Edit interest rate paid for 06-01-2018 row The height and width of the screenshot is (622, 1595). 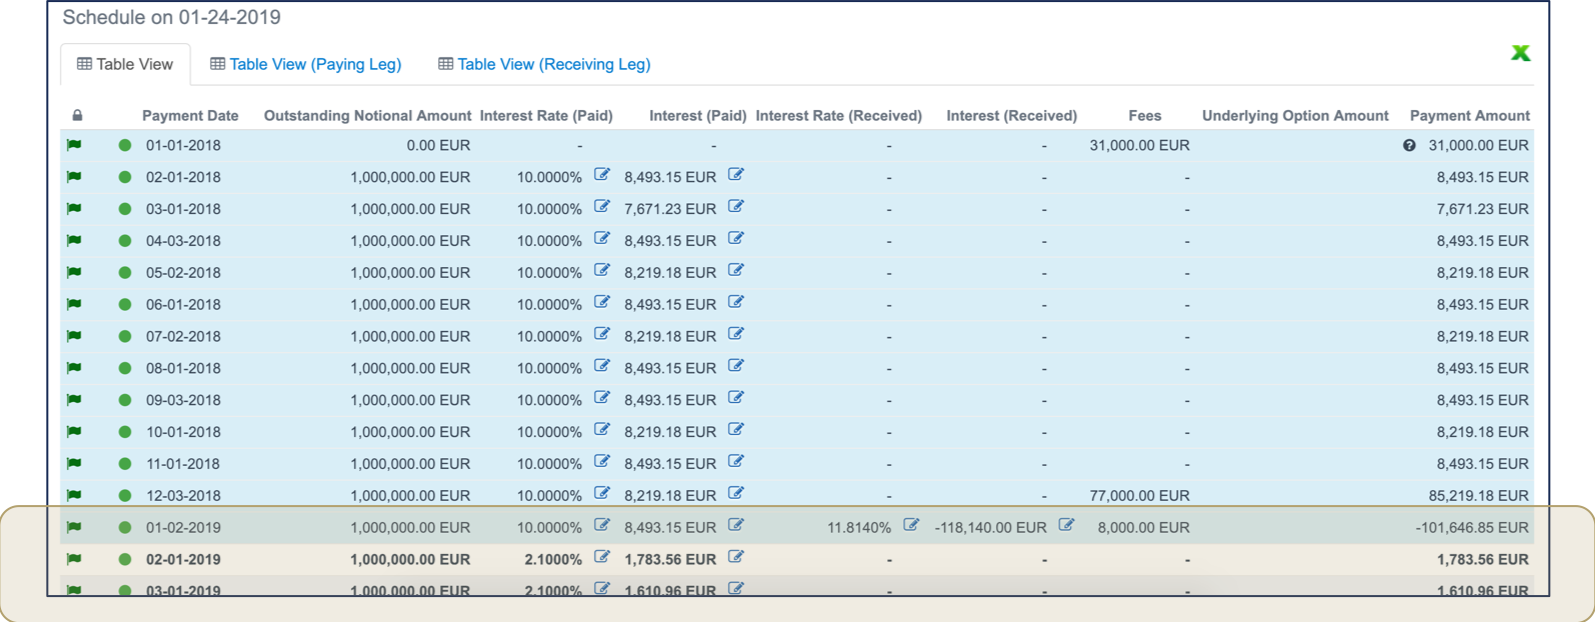(x=602, y=302)
